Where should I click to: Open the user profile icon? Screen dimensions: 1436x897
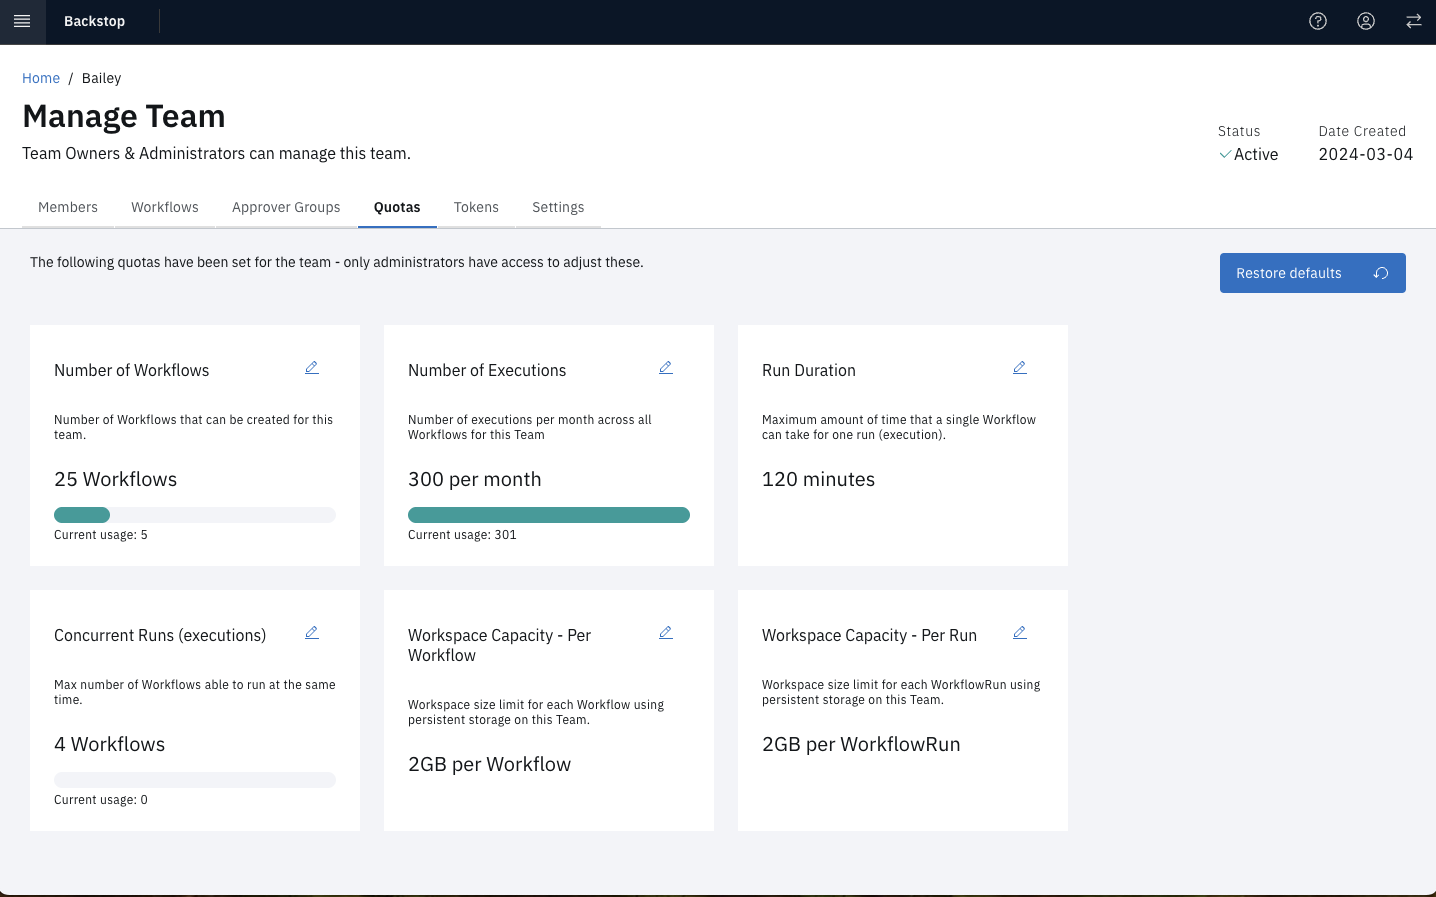(1366, 21)
